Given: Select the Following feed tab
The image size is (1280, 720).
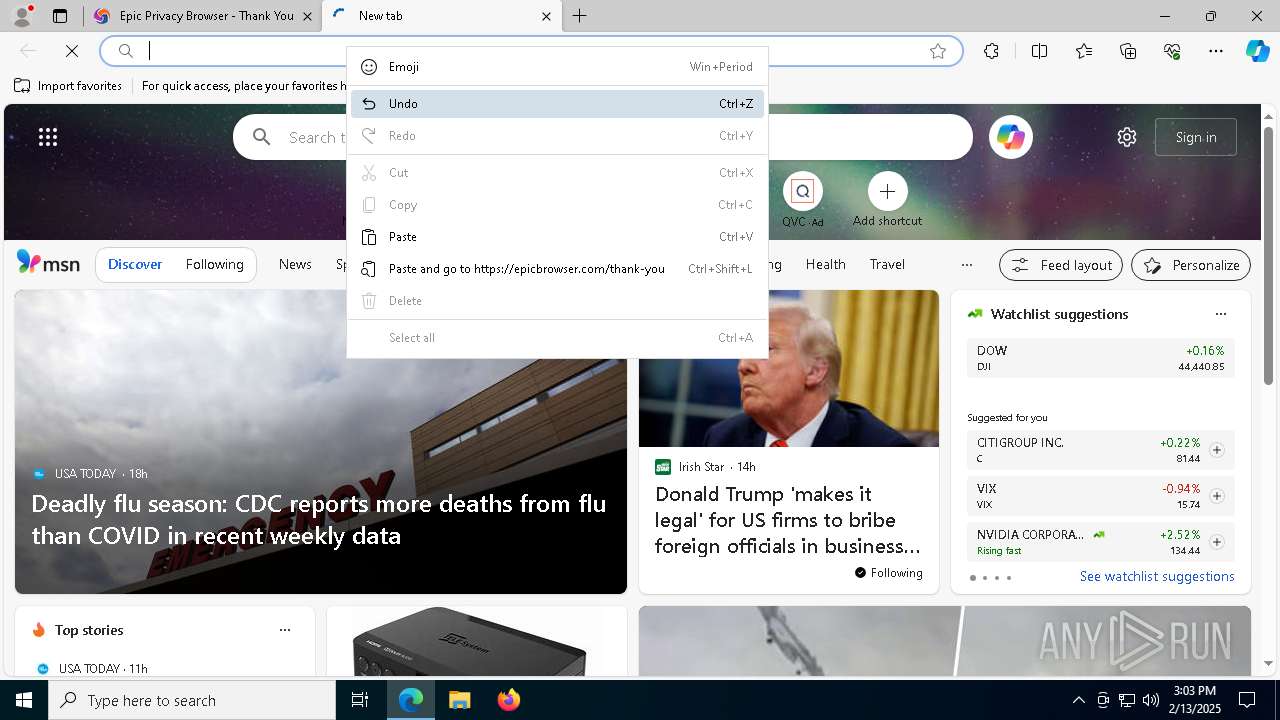Looking at the screenshot, I should coord(214,265).
